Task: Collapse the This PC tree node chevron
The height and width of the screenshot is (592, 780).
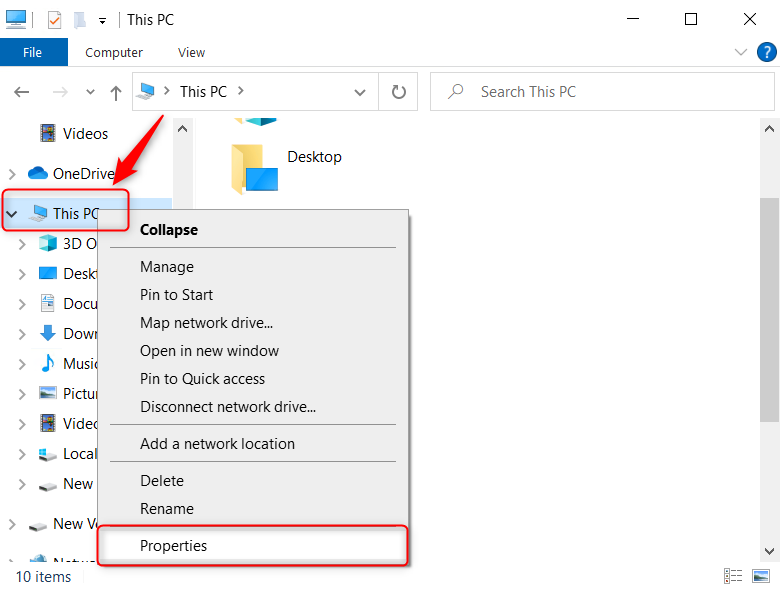Action: coord(12,214)
